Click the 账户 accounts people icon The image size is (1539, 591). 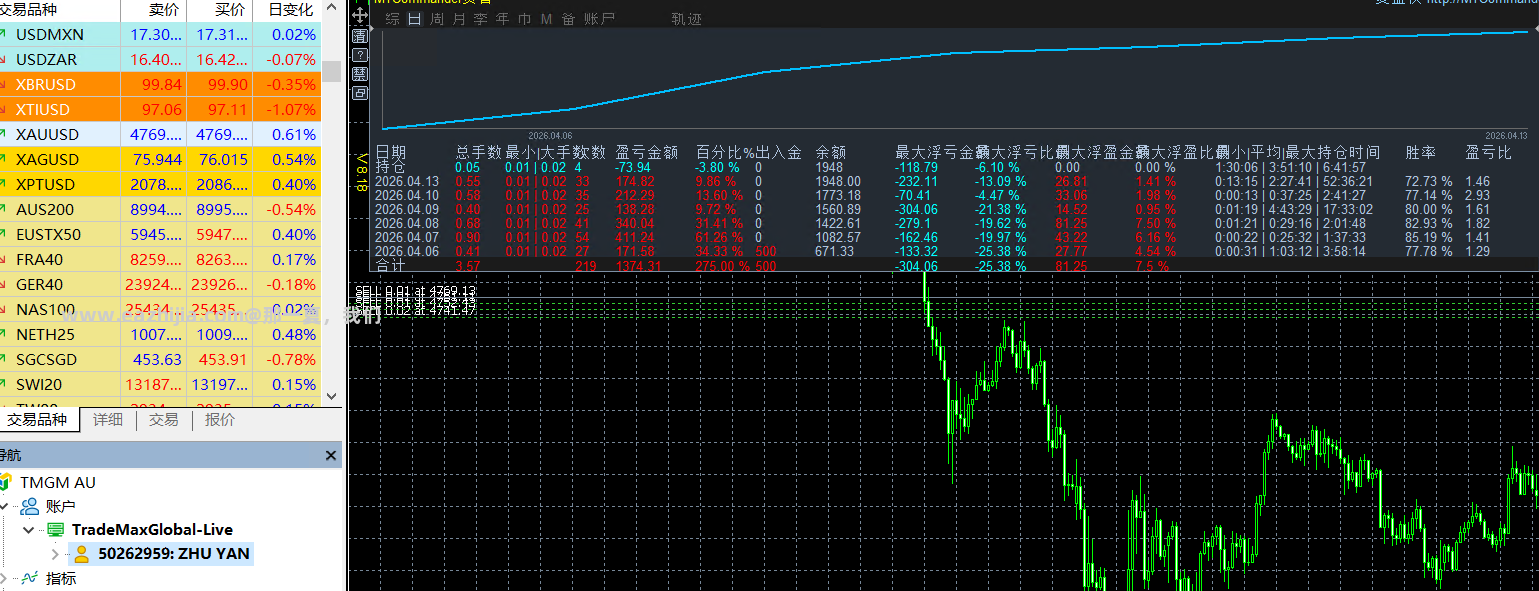30,506
